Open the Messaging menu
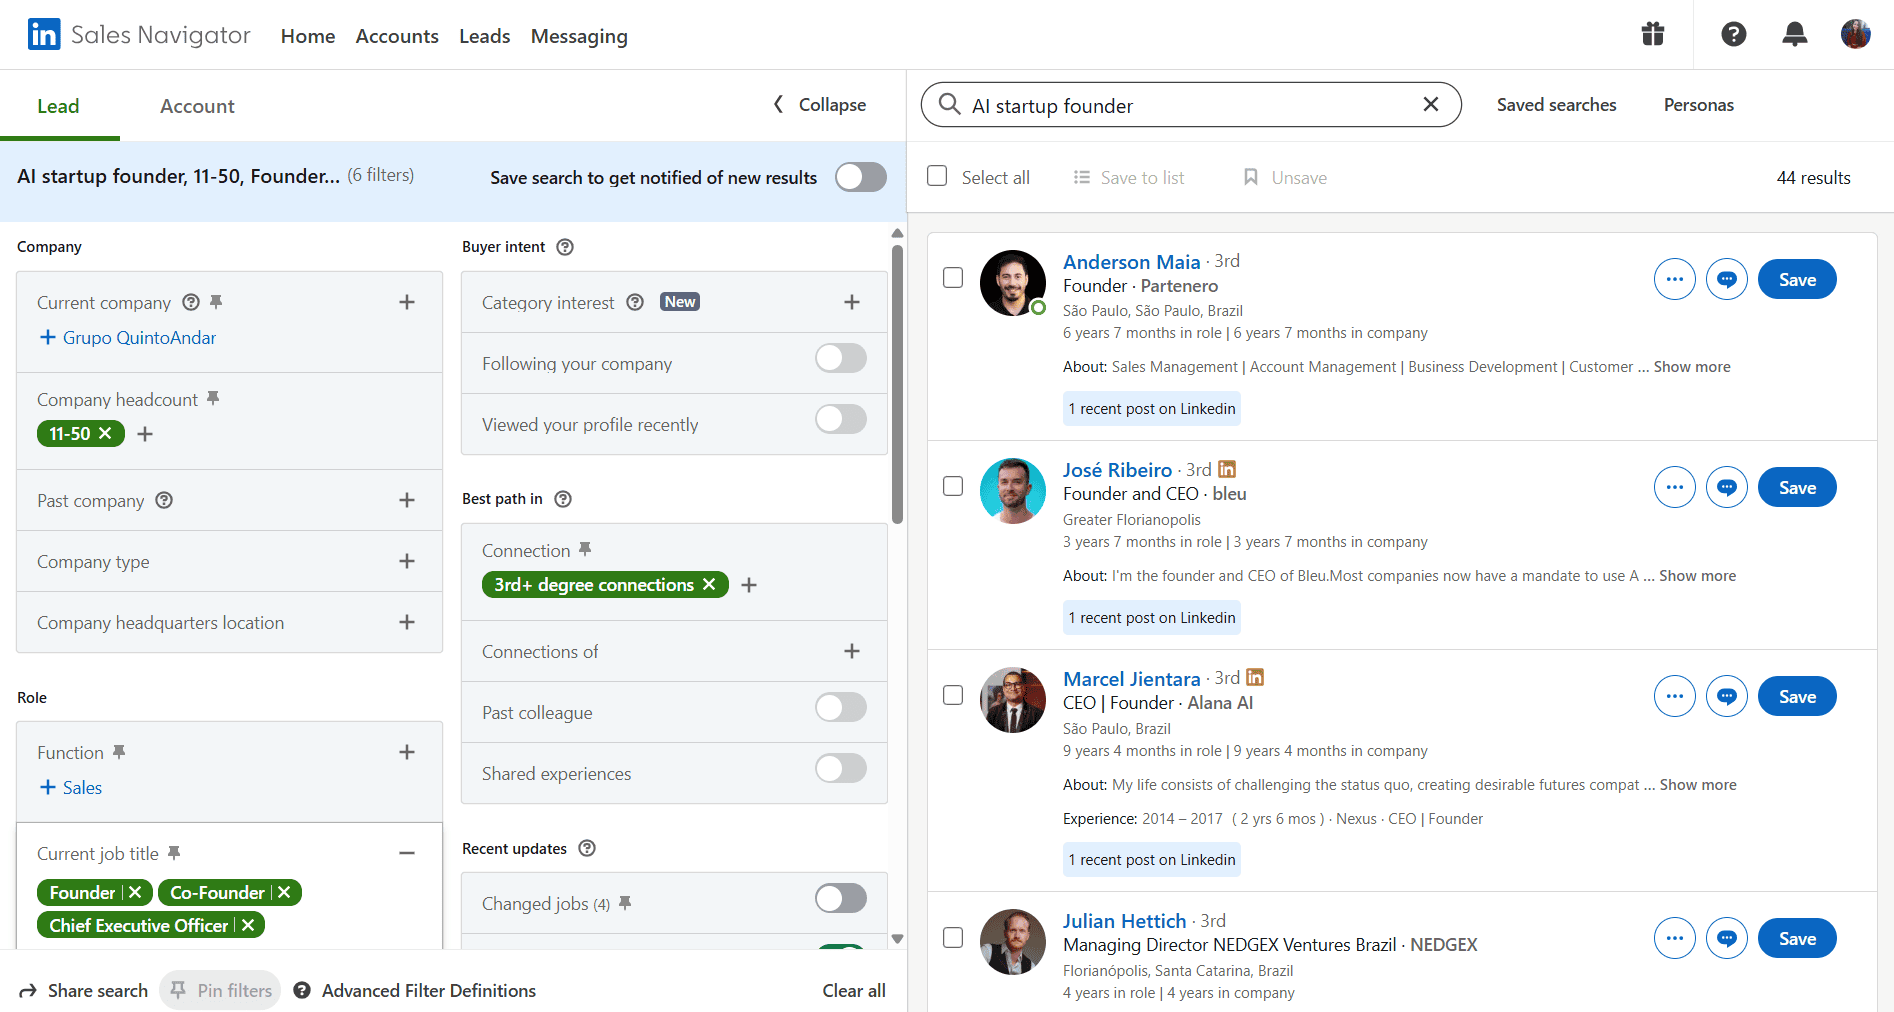 click(579, 36)
